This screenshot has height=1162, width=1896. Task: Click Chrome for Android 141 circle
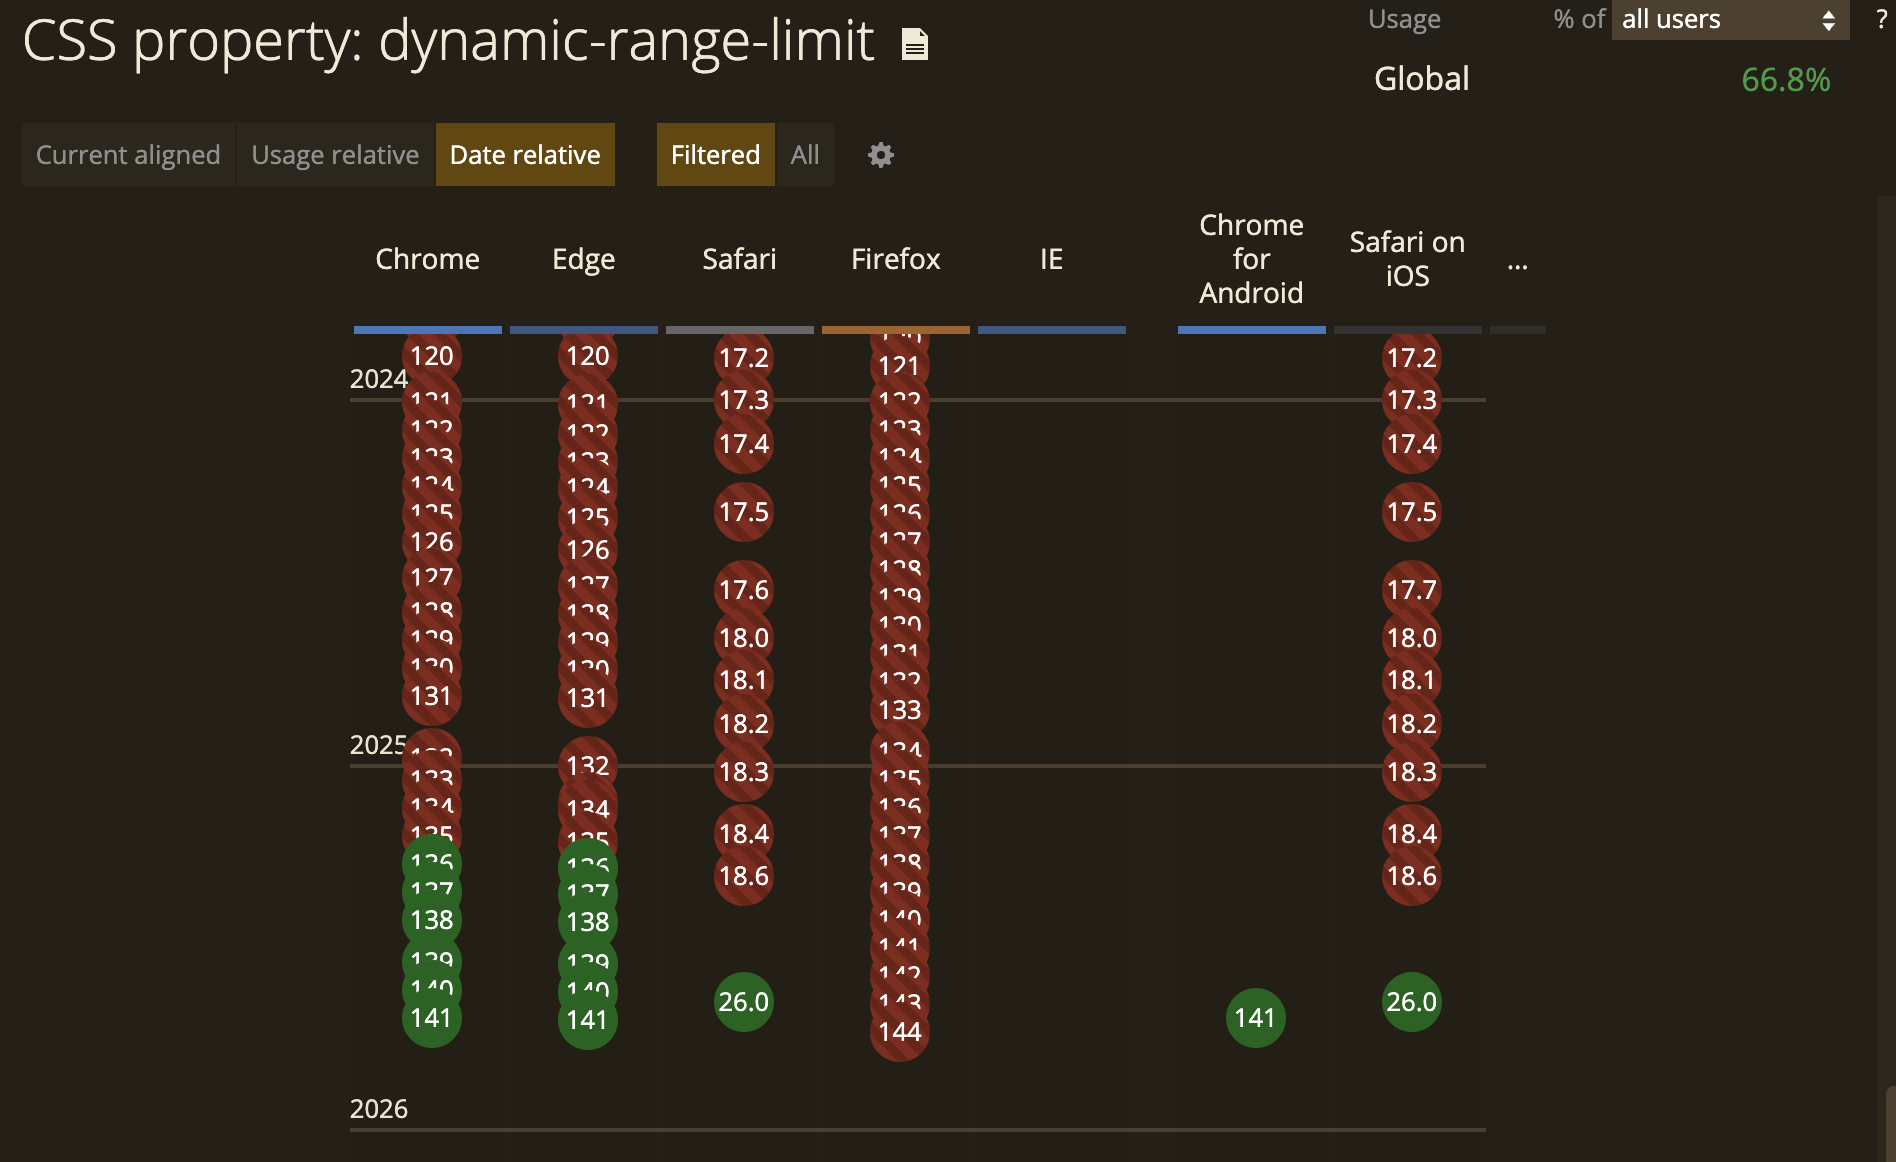[x=1255, y=1018]
